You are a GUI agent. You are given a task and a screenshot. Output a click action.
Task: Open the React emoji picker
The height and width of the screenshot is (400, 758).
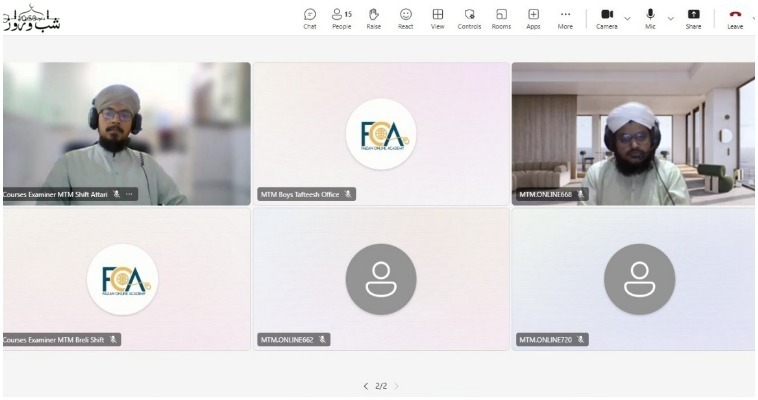406,18
